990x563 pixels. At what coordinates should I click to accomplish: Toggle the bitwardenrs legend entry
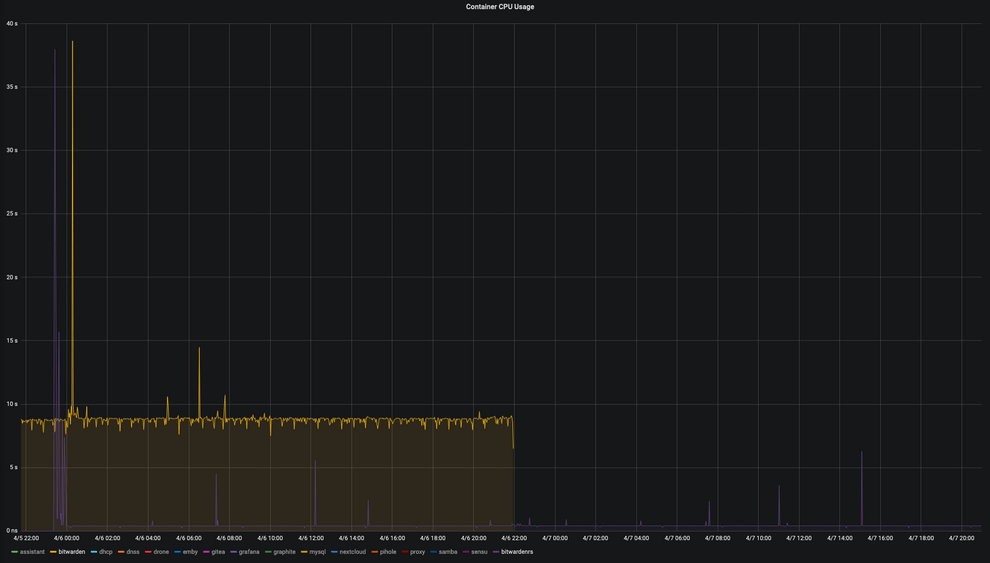tap(516, 552)
